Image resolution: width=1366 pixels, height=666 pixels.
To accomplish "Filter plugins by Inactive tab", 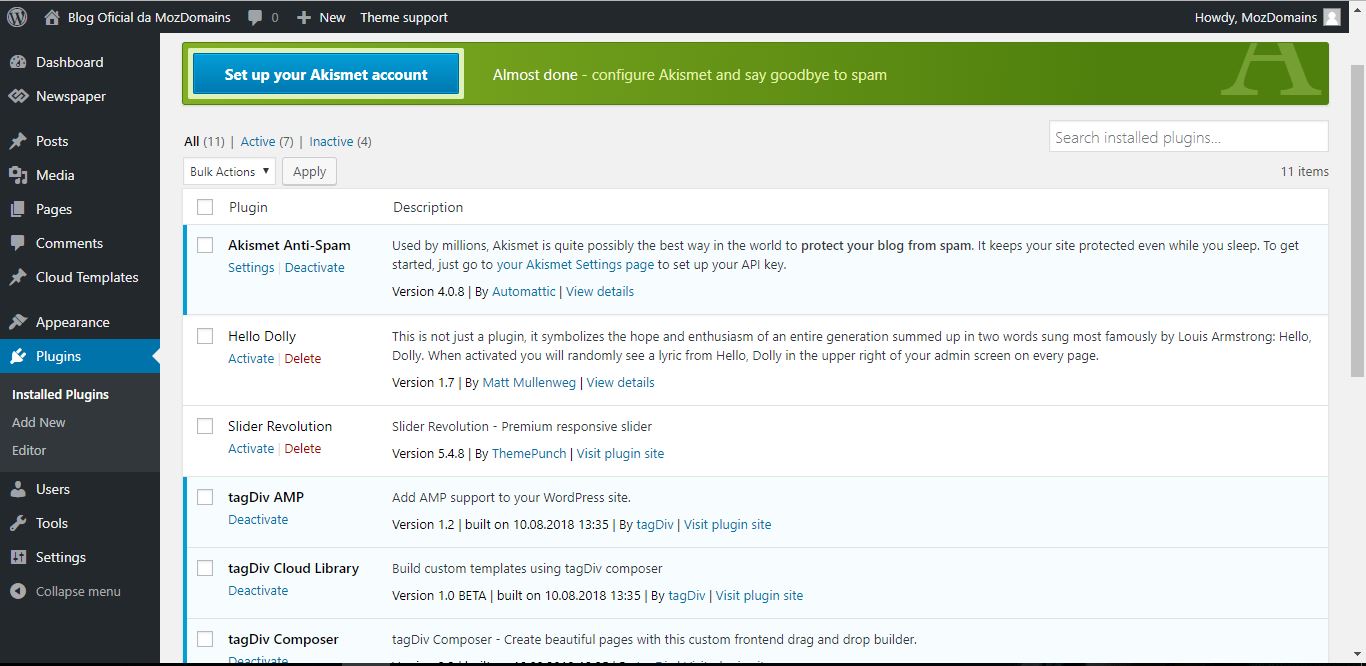I will pyautogui.click(x=331, y=141).
